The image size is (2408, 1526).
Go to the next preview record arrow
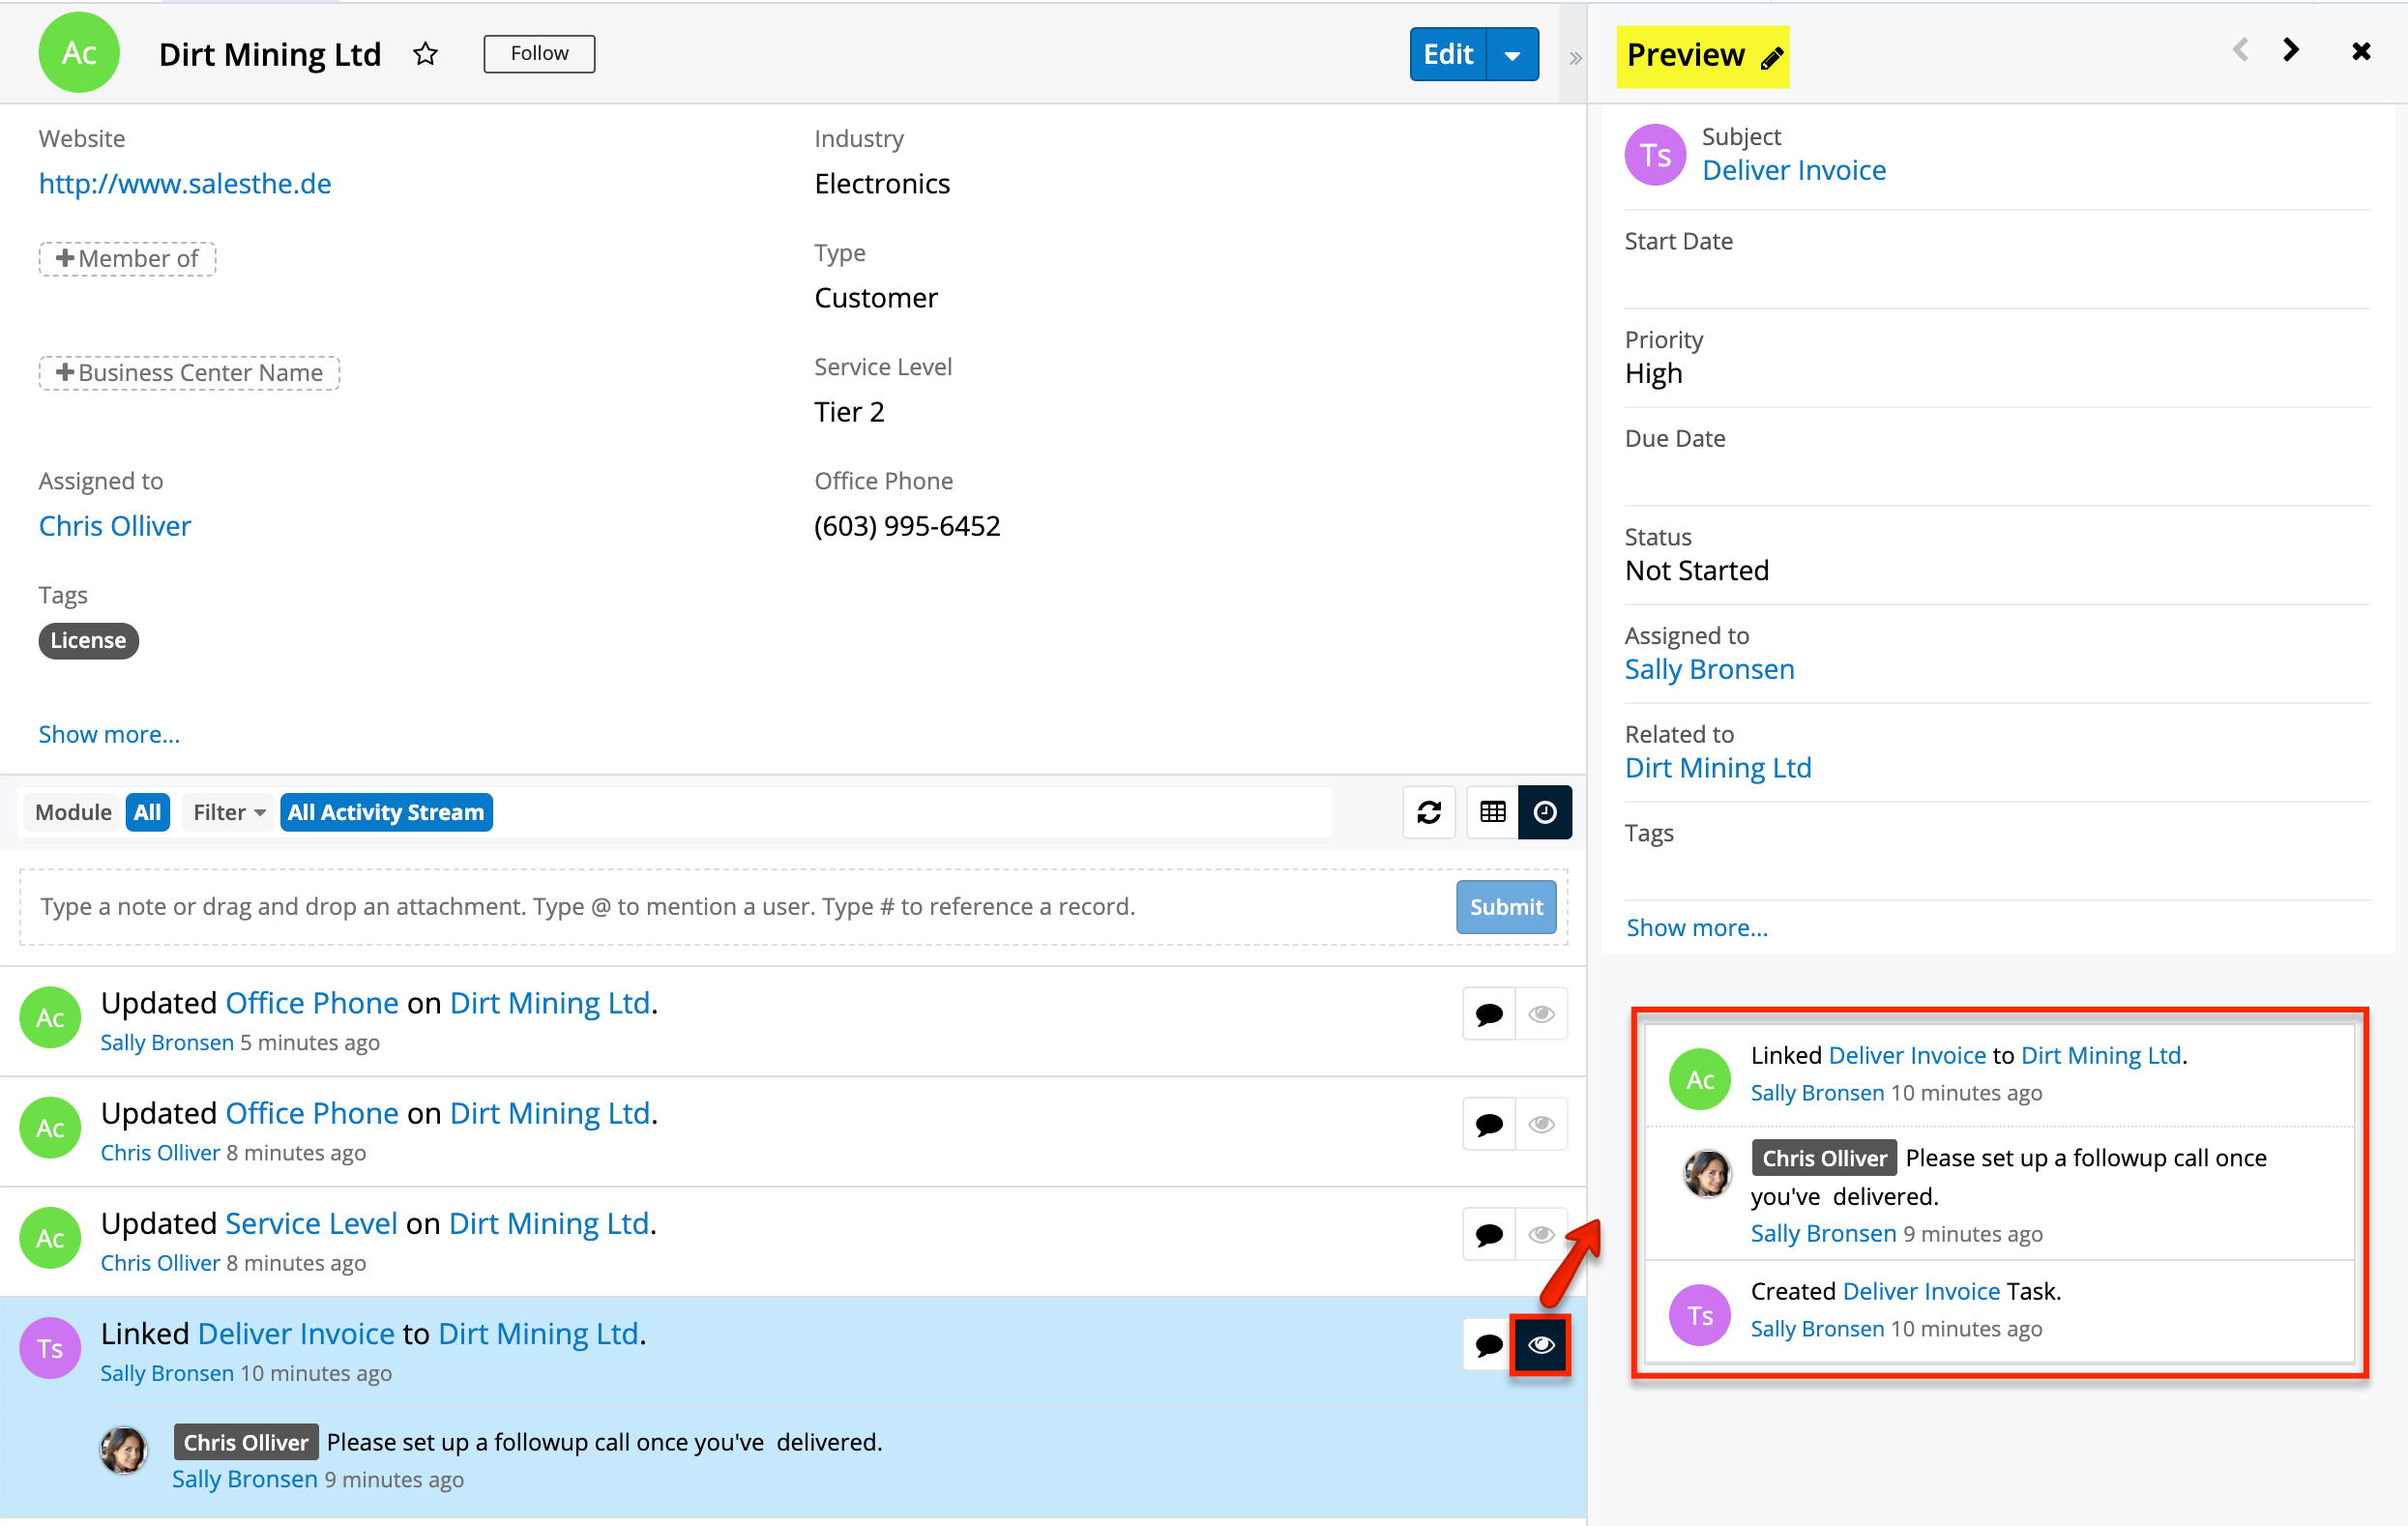(2290, 50)
